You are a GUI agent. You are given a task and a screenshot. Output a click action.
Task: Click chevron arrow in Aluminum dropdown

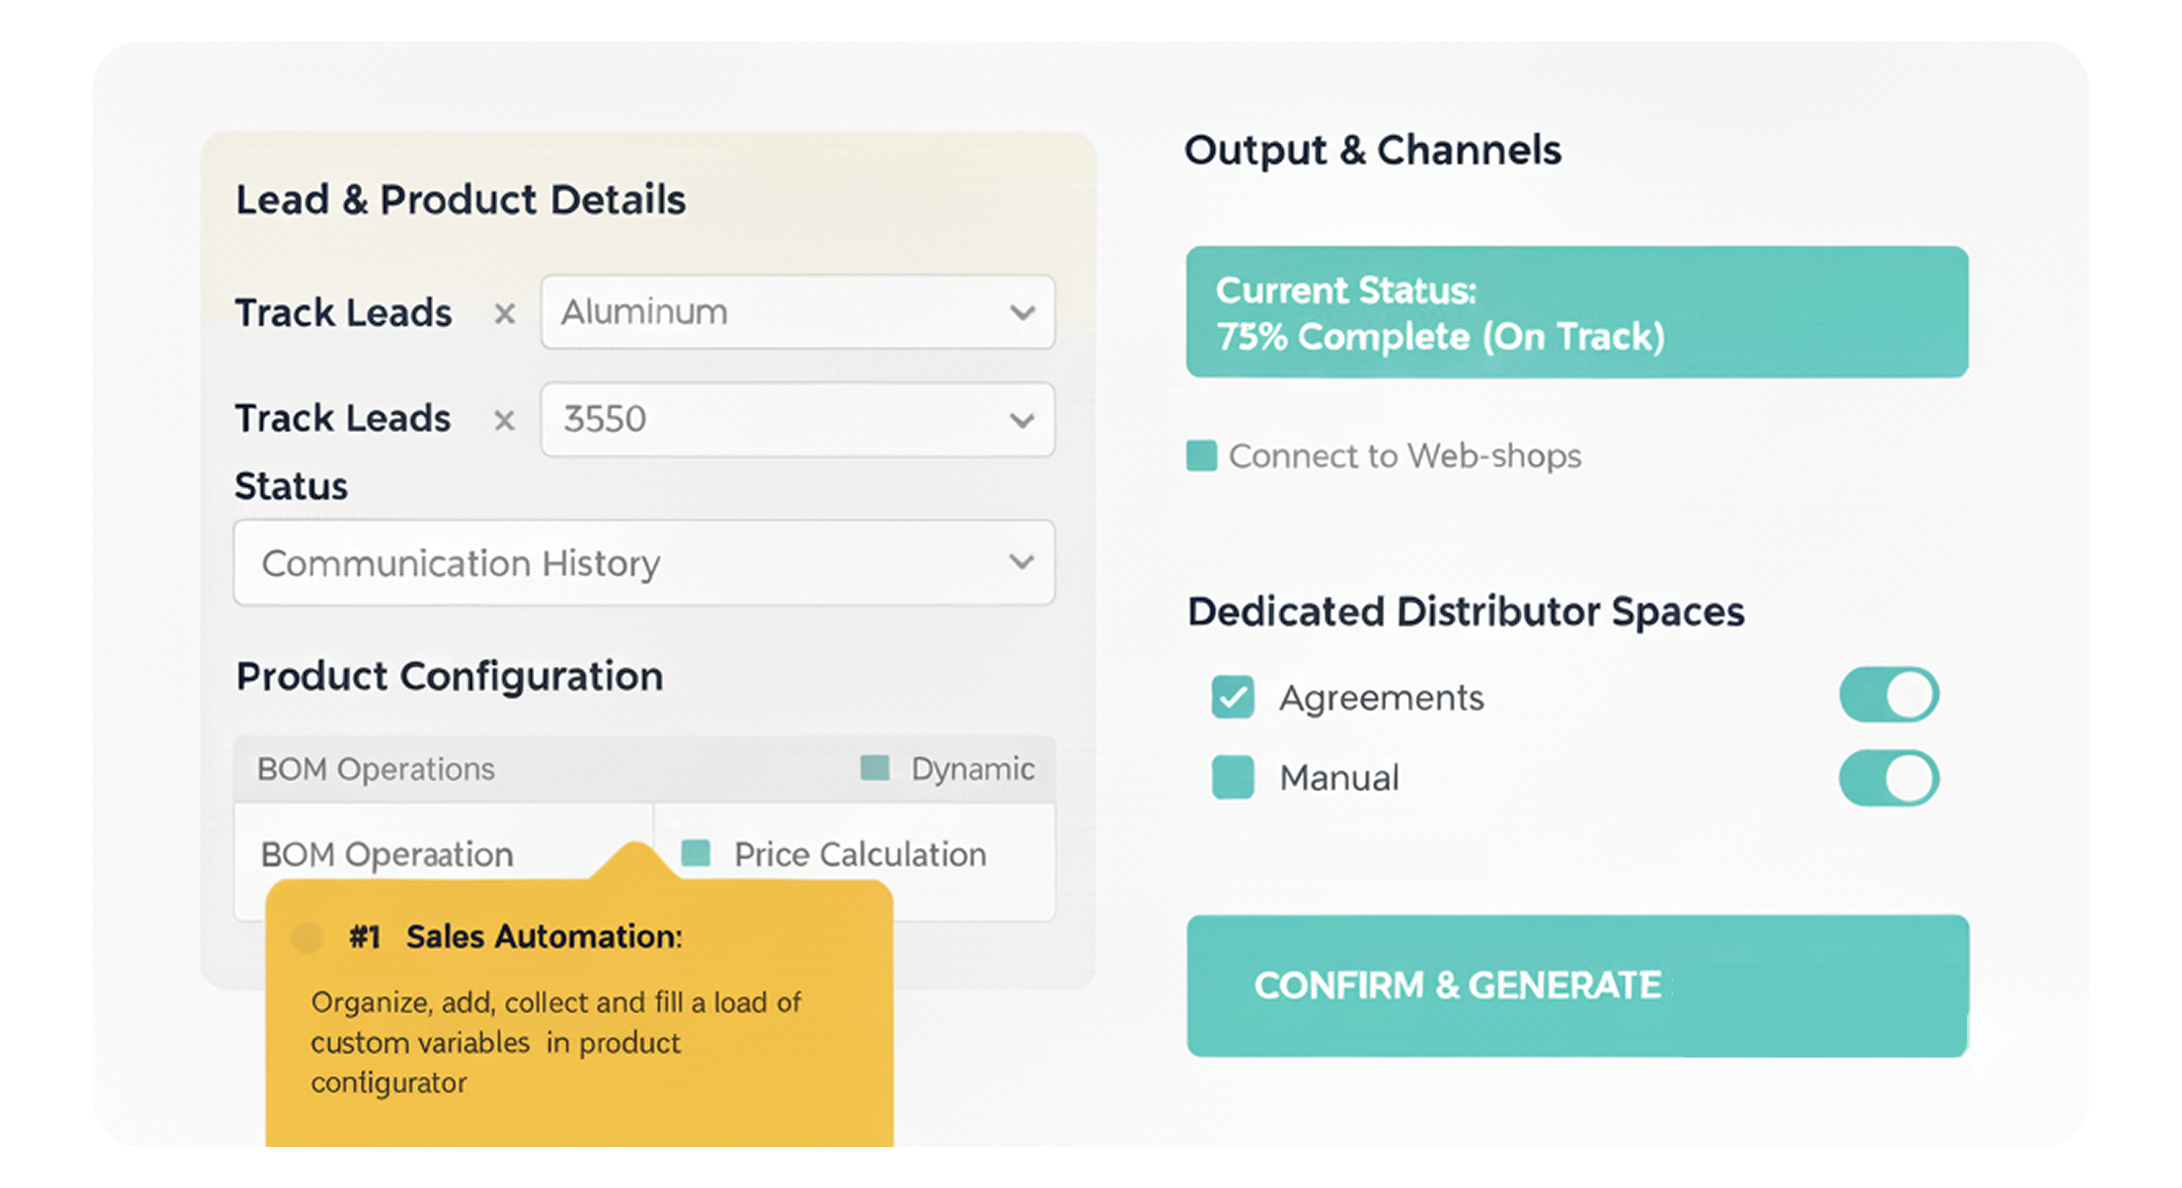click(x=1022, y=313)
